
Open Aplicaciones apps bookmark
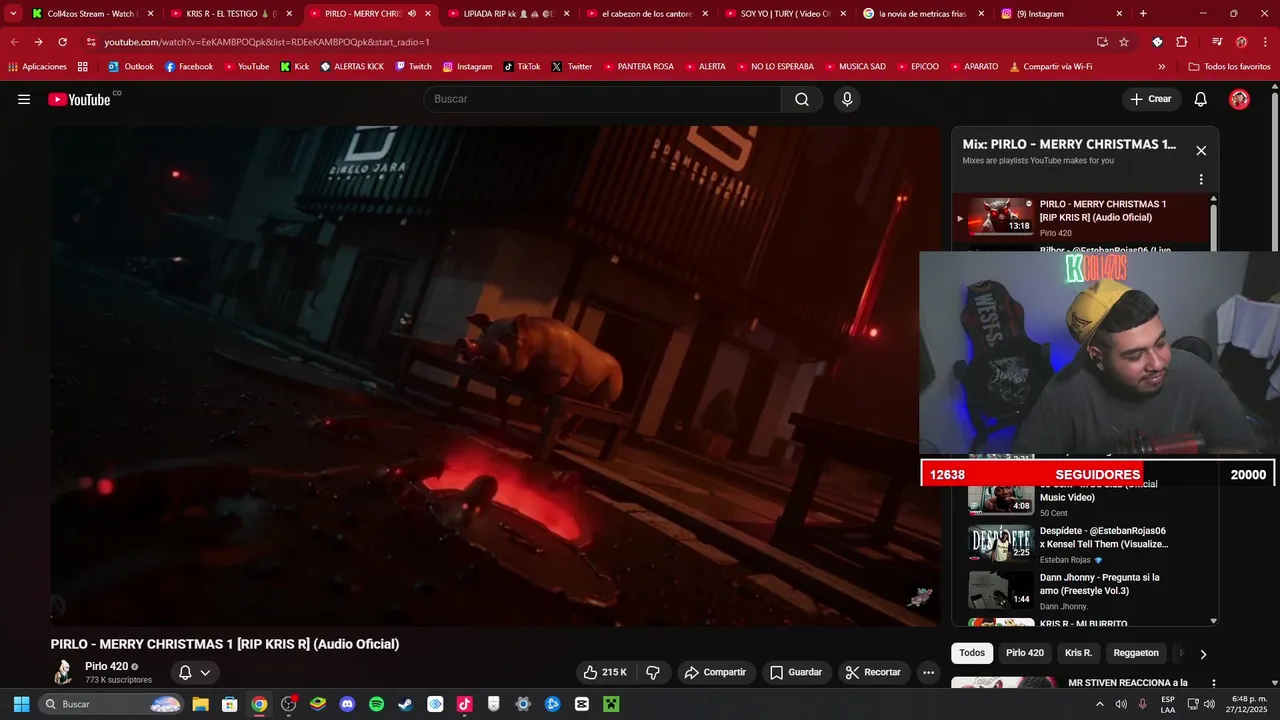coord(37,67)
